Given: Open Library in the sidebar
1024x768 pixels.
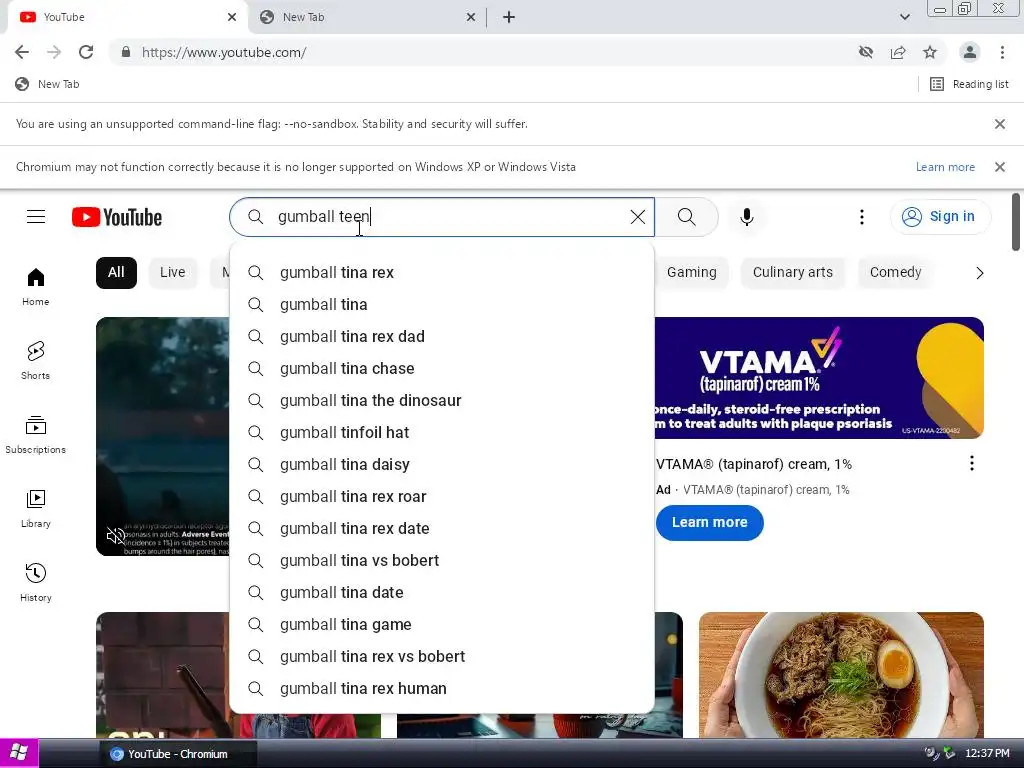Looking at the screenshot, I should pyautogui.click(x=35, y=508).
